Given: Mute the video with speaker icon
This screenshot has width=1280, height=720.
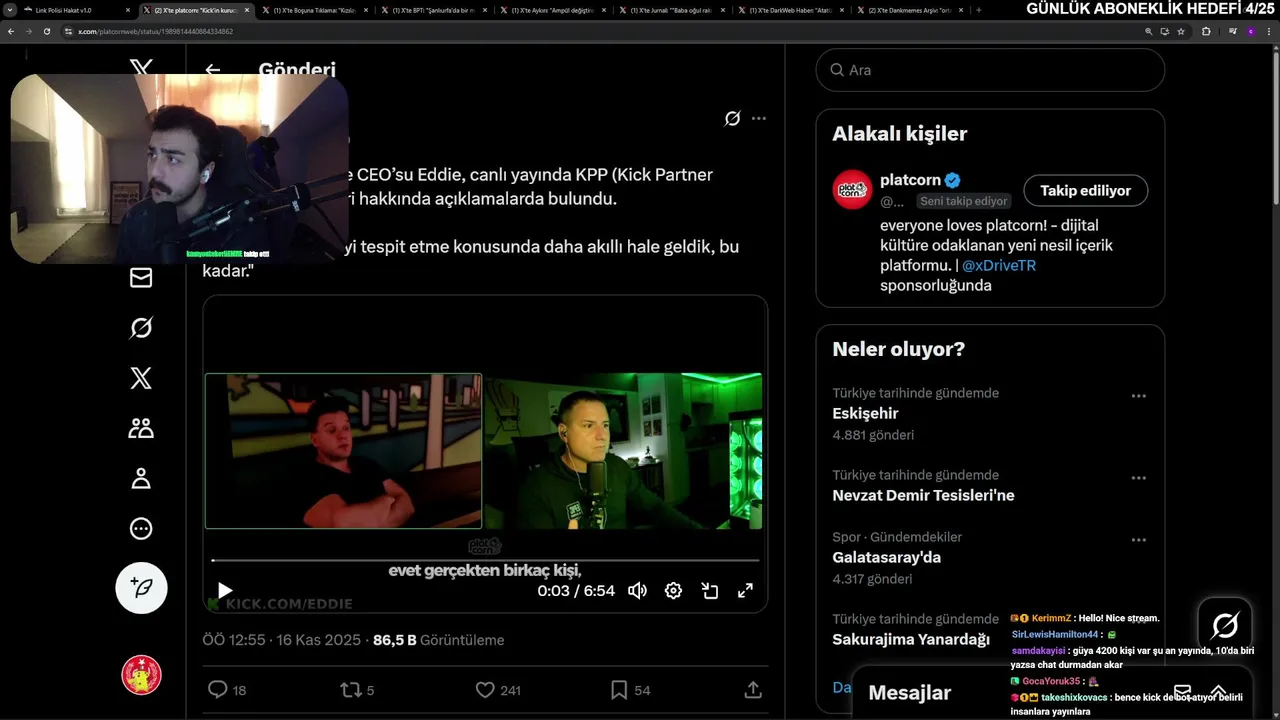Looking at the screenshot, I should pyautogui.click(x=637, y=591).
